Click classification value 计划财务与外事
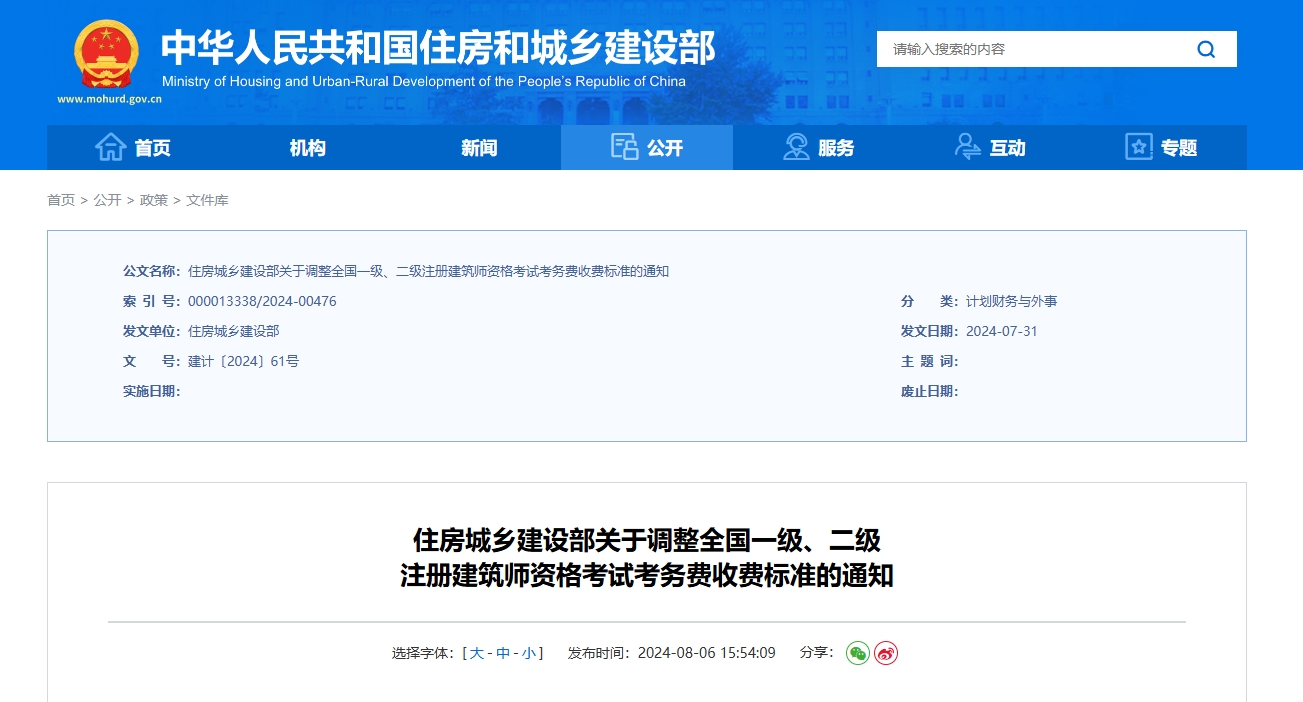Viewport: 1303px width, 702px height. pyautogui.click(x=1011, y=301)
